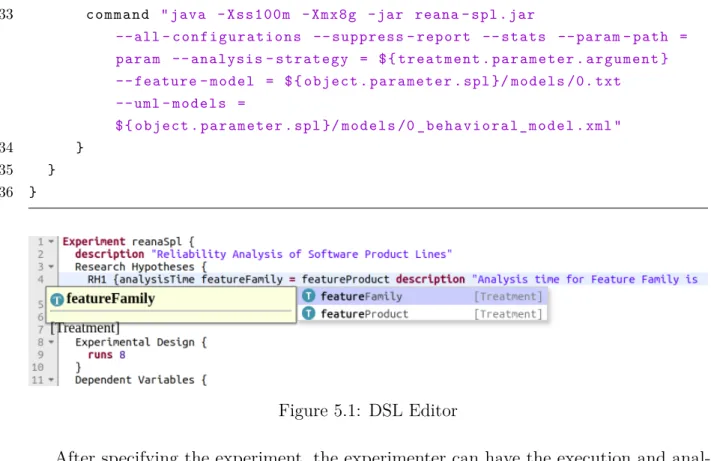Collapse the Dependent Variables block

click(51, 380)
